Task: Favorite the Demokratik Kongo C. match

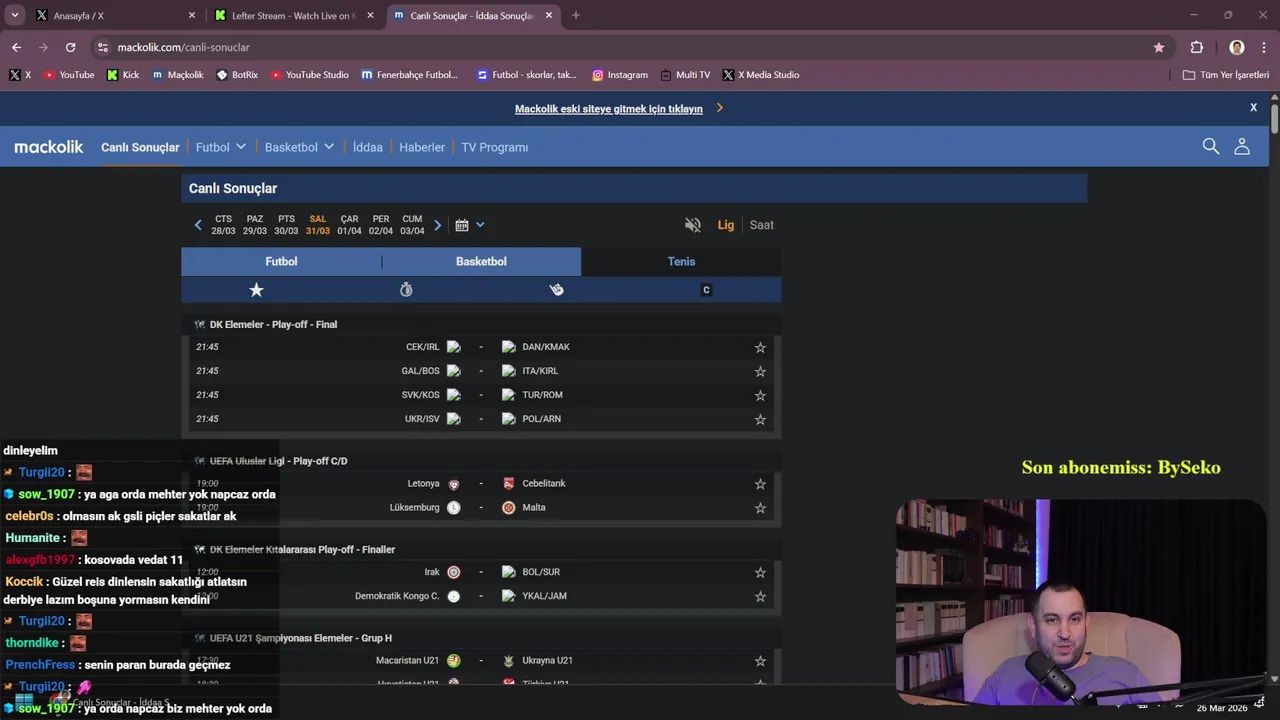Action: coord(760,596)
